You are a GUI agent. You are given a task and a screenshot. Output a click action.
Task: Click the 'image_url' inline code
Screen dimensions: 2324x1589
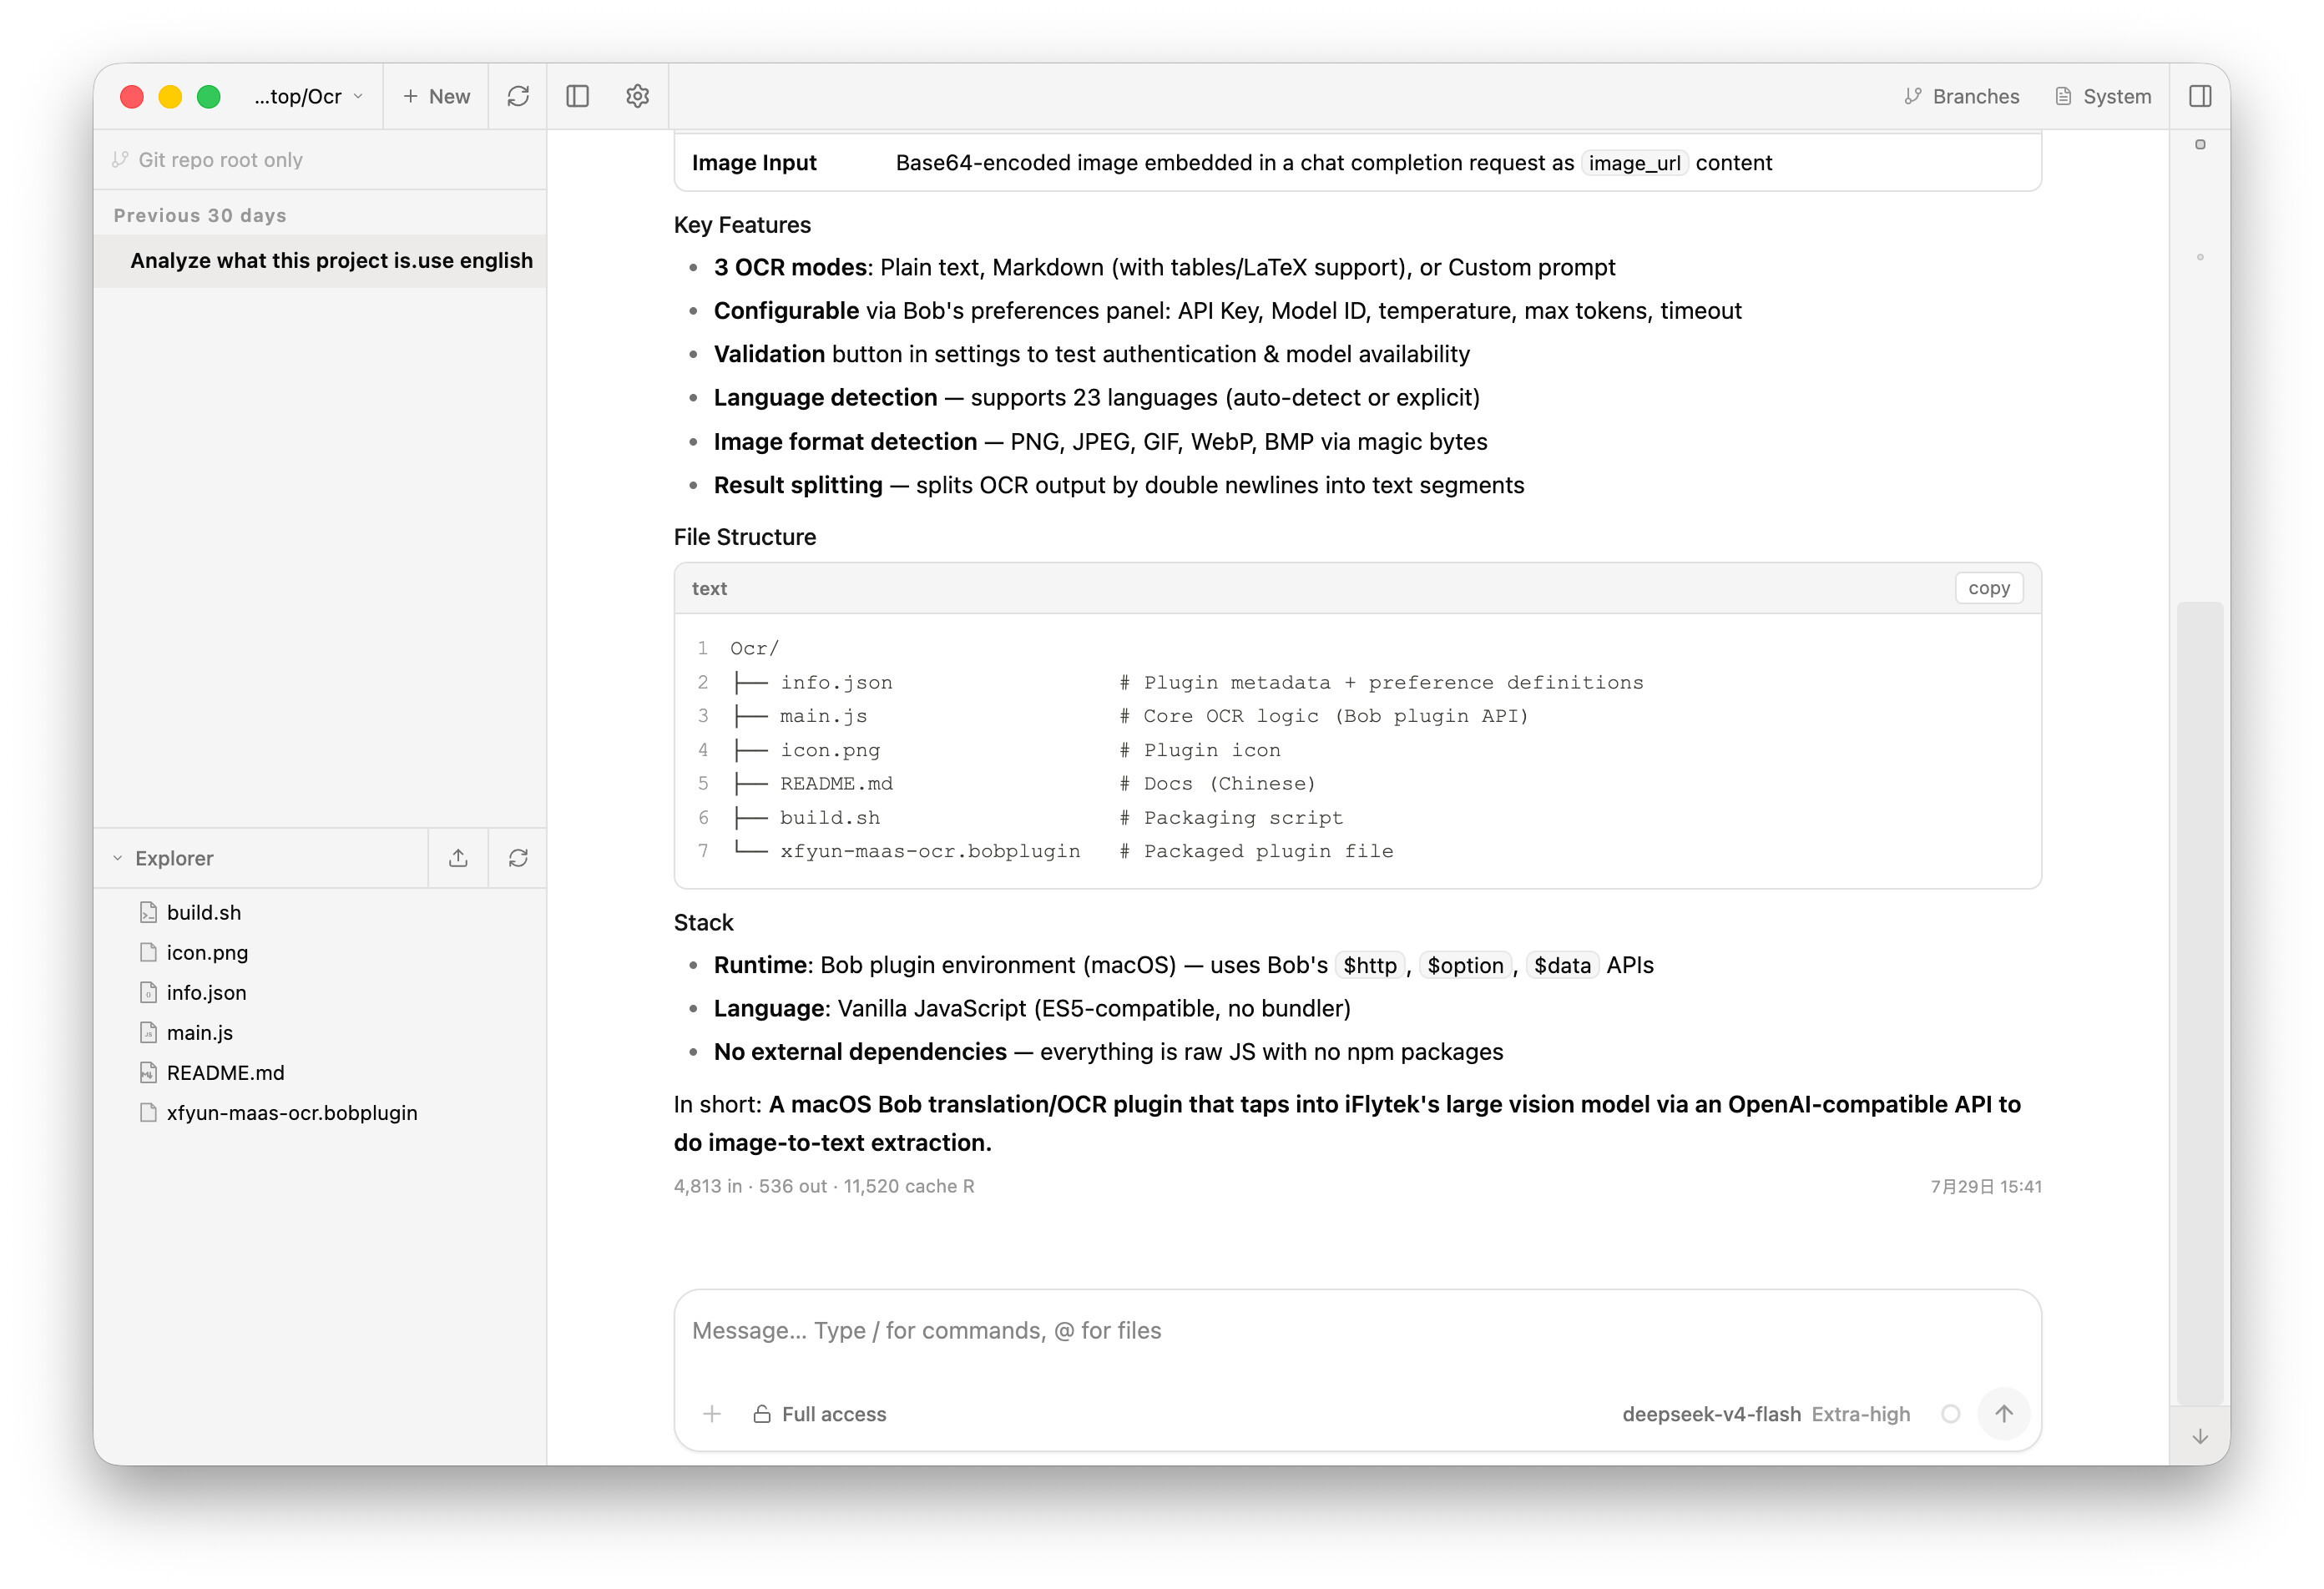[x=1634, y=163]
